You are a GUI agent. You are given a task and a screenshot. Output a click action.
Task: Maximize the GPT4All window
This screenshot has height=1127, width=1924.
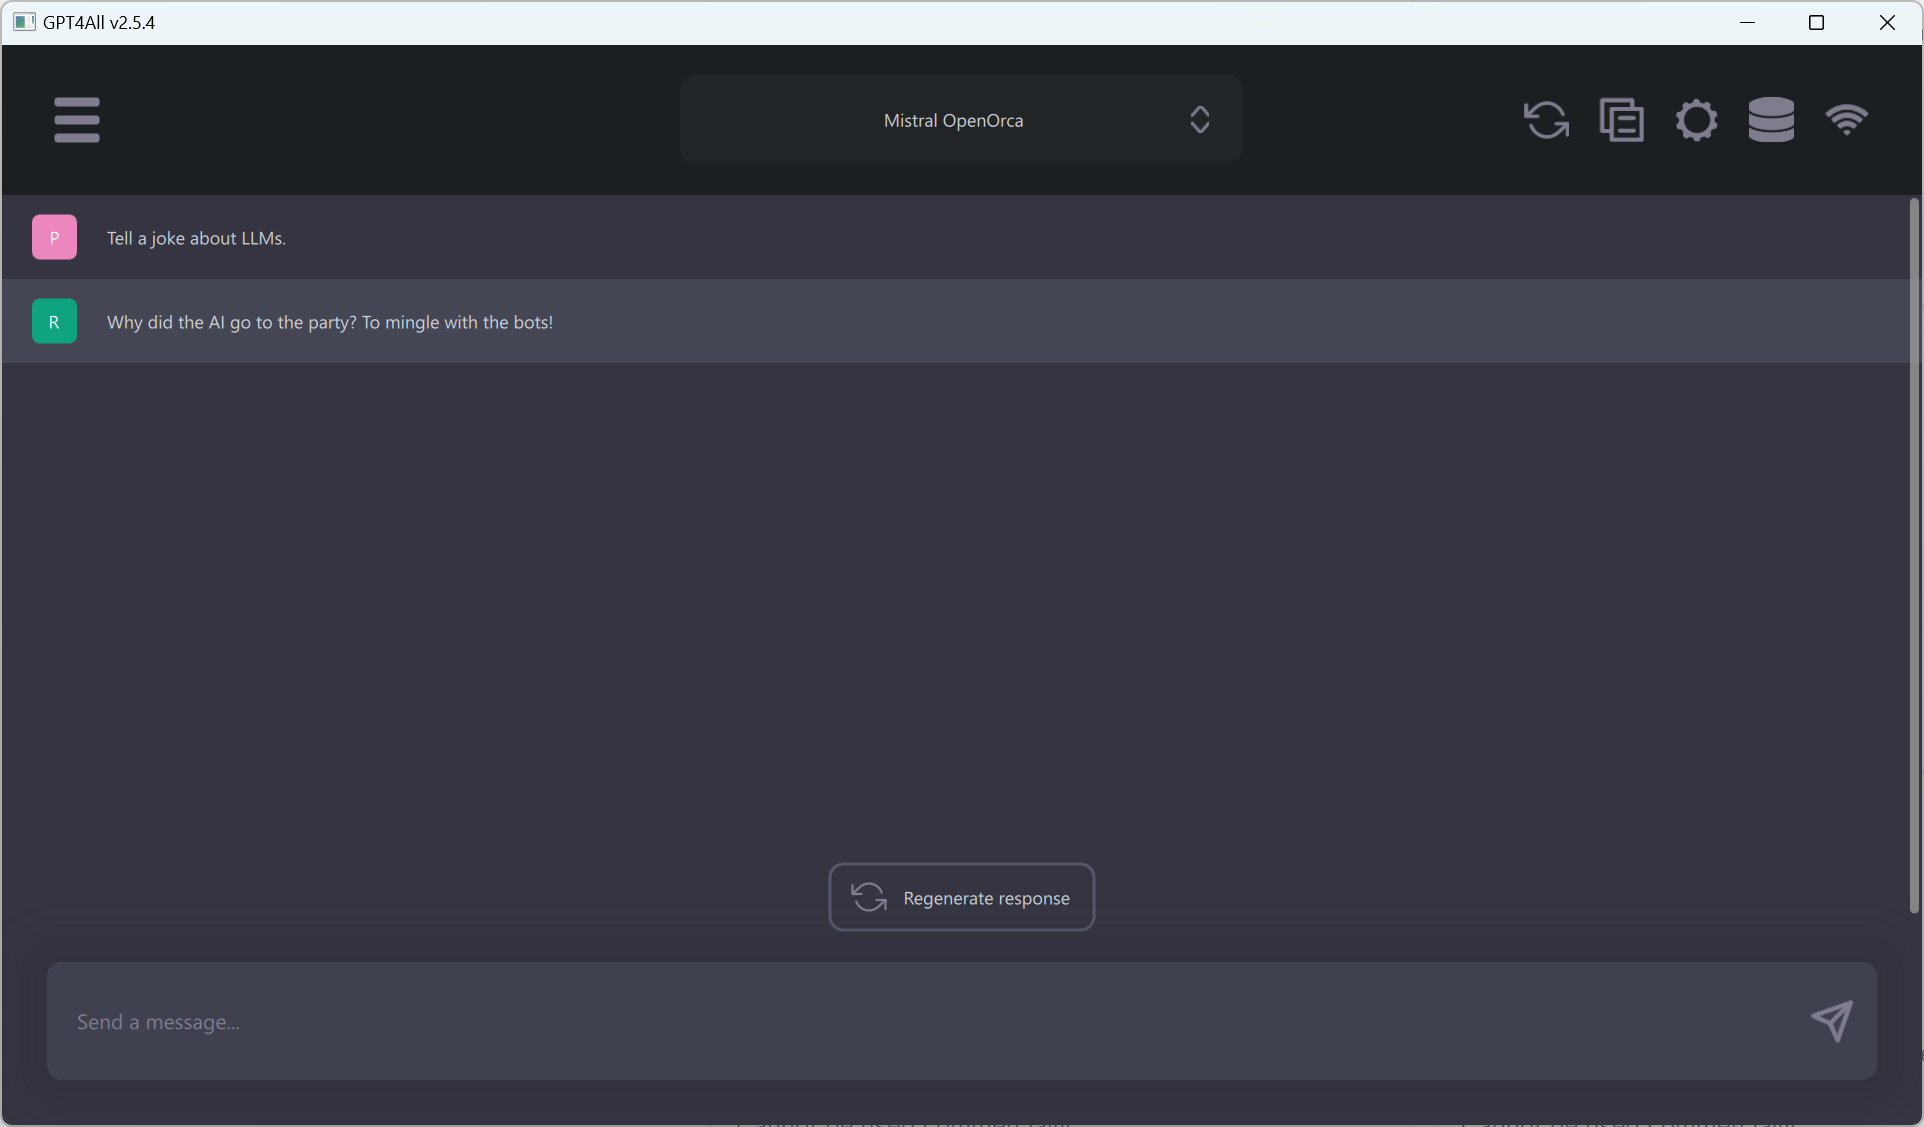click(x=1817, y=22)
